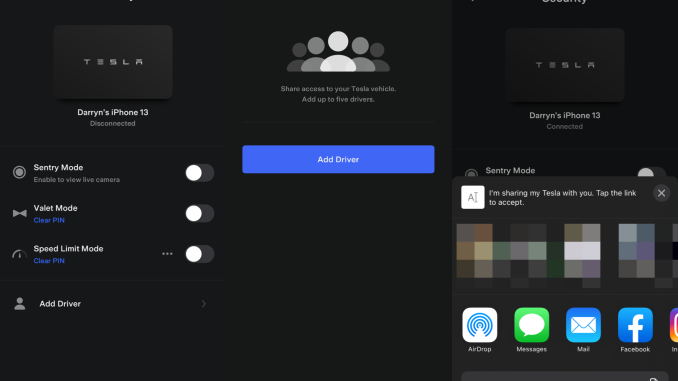Toggle Speed Limit Mode switch
Screen dimensions: 678x381
199,254
